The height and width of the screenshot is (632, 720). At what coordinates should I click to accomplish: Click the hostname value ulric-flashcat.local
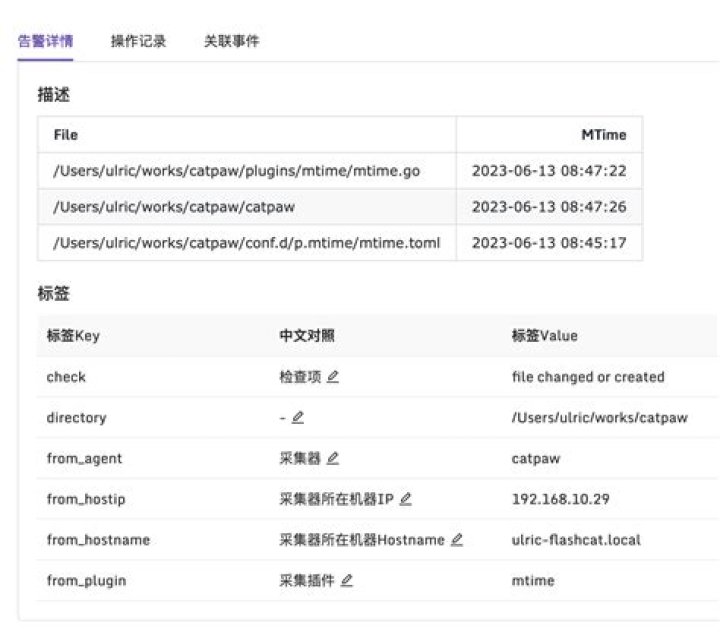point(576,540)
